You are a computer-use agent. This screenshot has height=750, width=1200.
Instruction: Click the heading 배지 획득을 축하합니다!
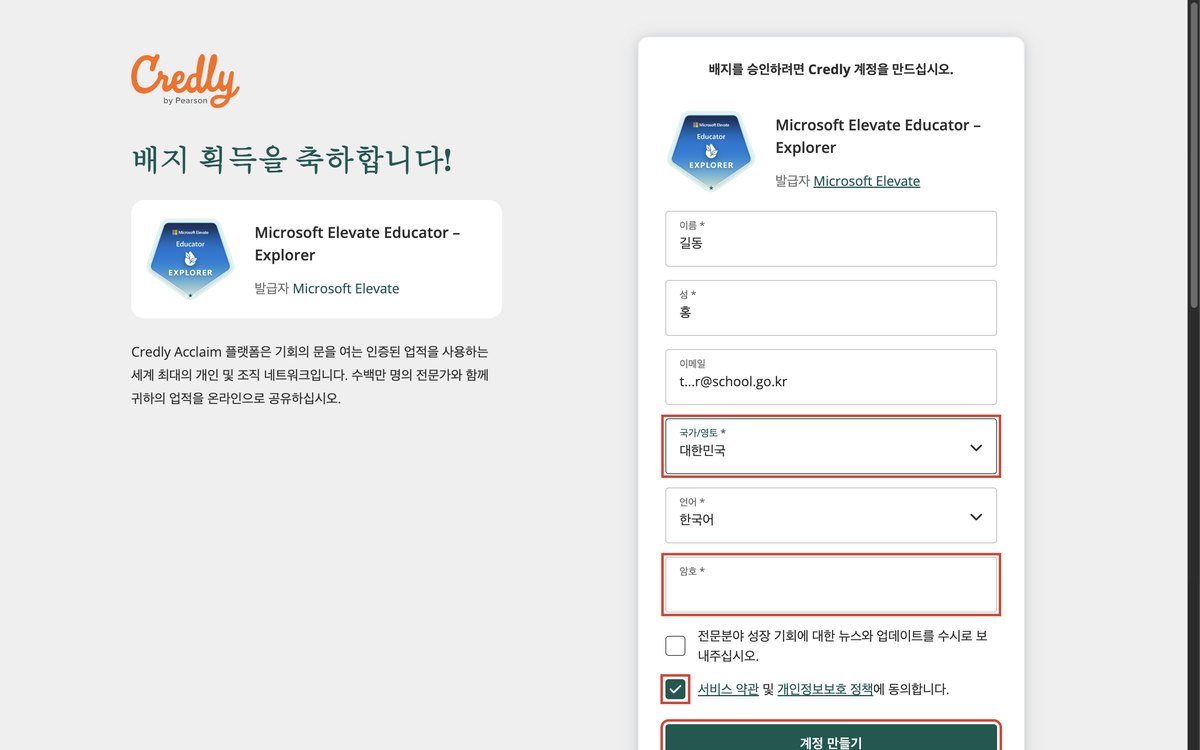[x=292, y=159]
